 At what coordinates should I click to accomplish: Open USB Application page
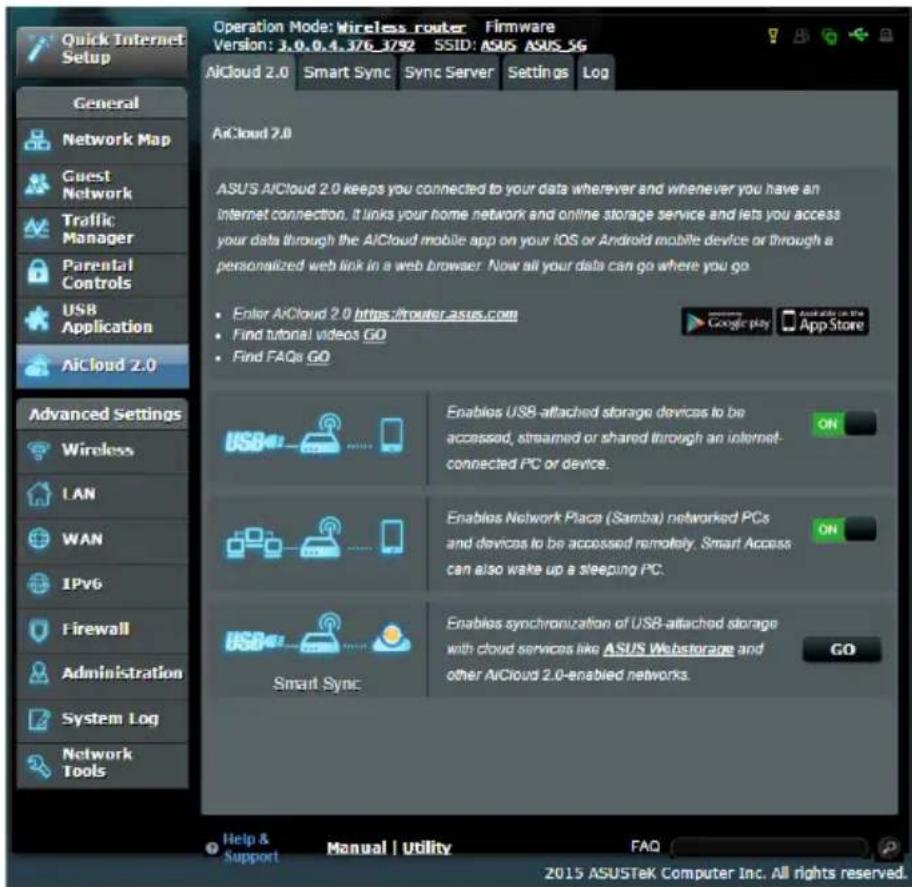click(x=102, y=319)
